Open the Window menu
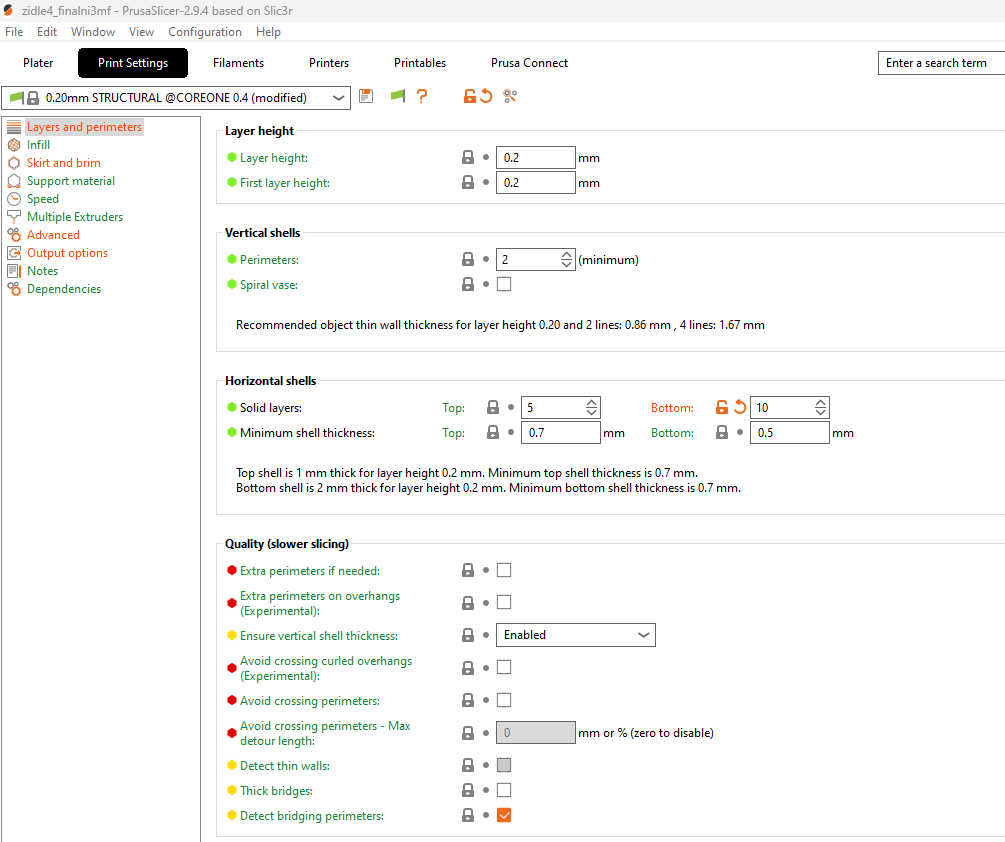Screen dimensions: 1005x842 click(93, 32)
